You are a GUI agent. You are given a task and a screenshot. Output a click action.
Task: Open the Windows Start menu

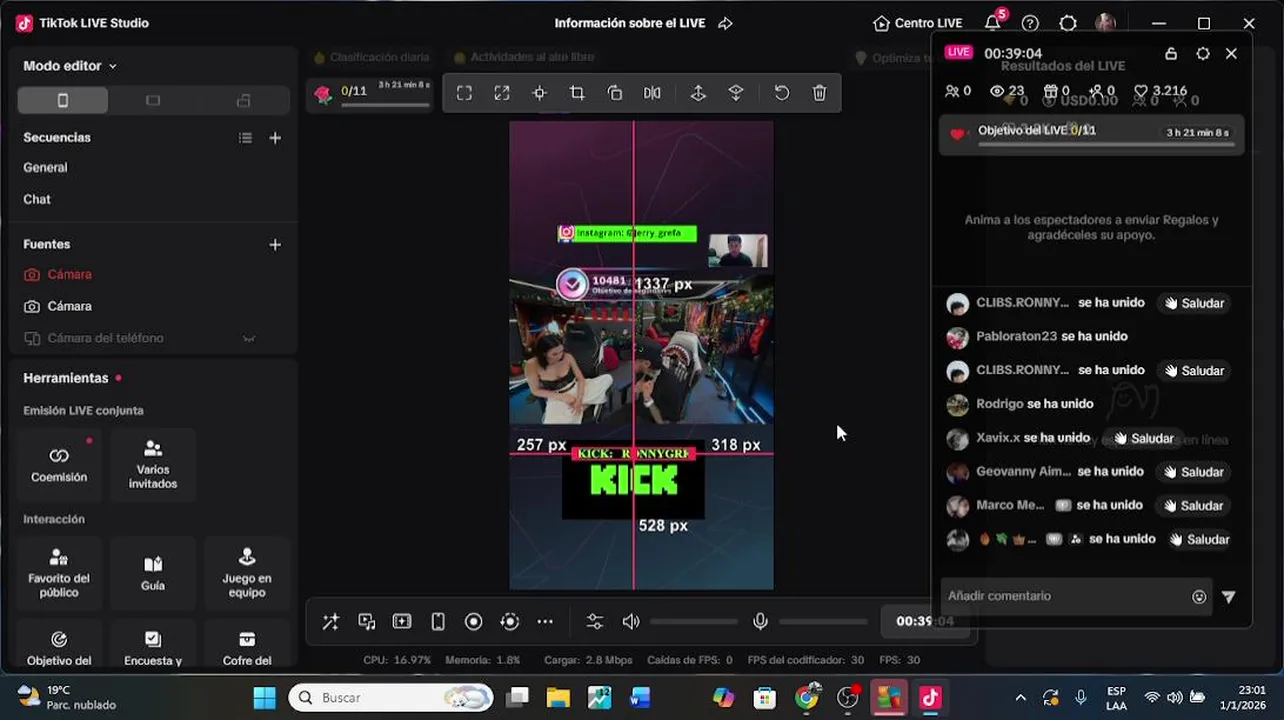pos(264,697)
